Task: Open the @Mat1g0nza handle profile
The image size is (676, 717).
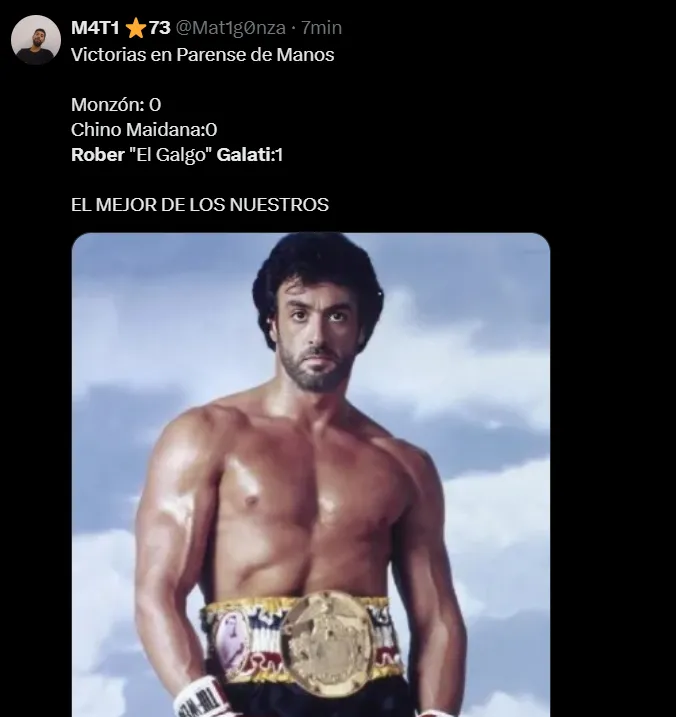Action: tap(231, 28)
